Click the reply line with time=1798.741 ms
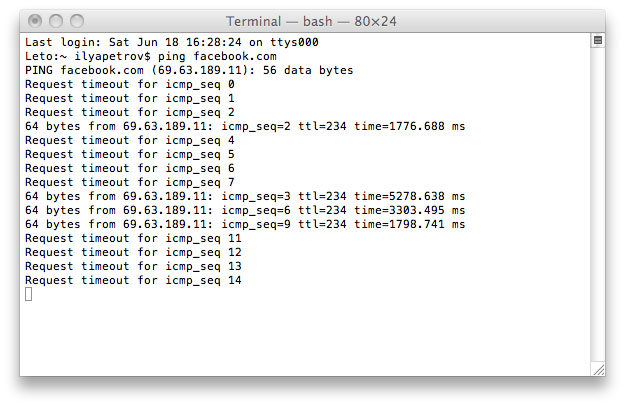The width and height of the screenshot is (625, 406). (244, 225)
